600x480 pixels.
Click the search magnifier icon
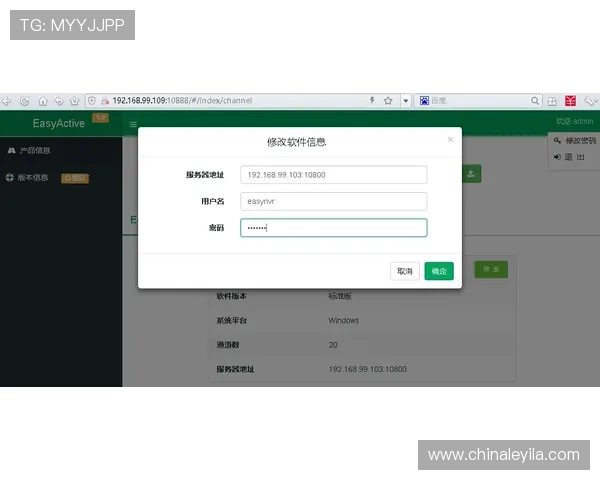(x=535, y=101)
